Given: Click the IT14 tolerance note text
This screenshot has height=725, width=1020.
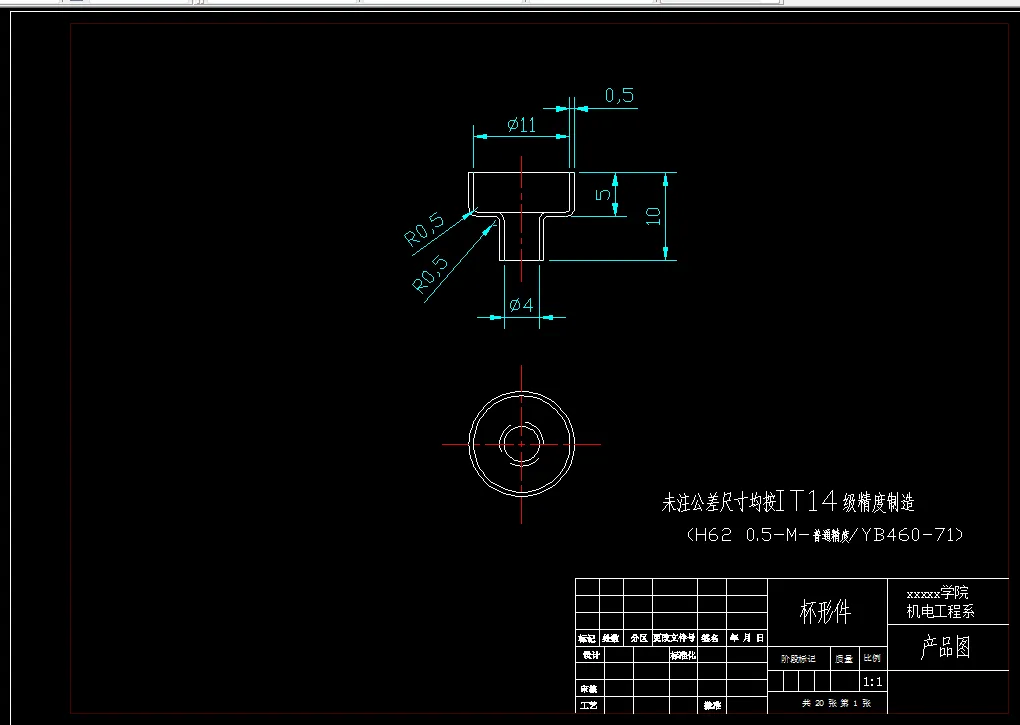Looking at the screenshot, I should pyautogui.click(x=788, y=501).
